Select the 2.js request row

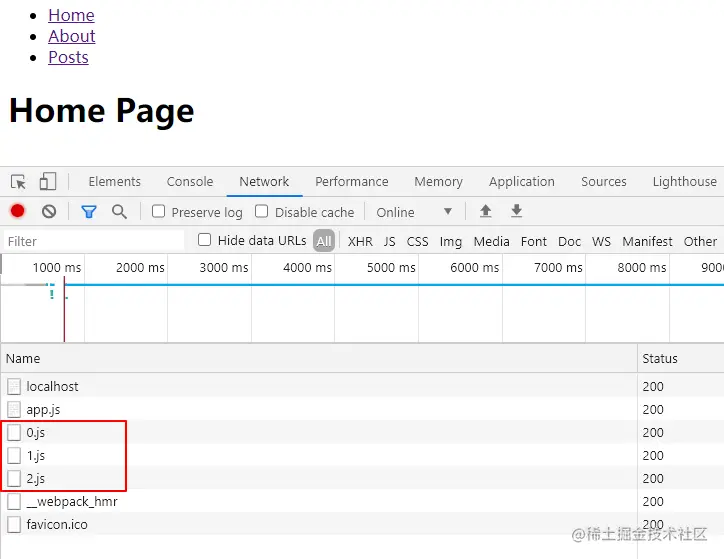(x=362, y=478)
